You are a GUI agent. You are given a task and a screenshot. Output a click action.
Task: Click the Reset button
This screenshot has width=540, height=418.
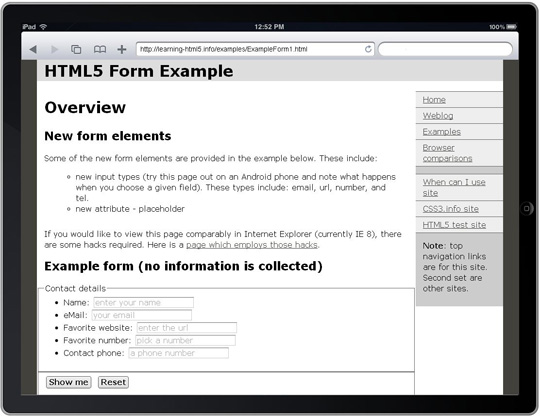point(113,382)
